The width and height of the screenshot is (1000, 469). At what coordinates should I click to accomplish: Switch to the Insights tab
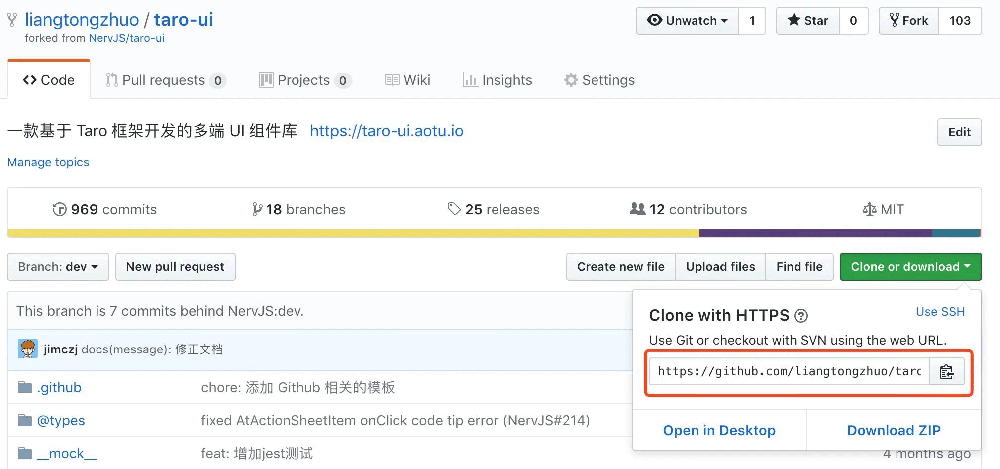[497, 80]
